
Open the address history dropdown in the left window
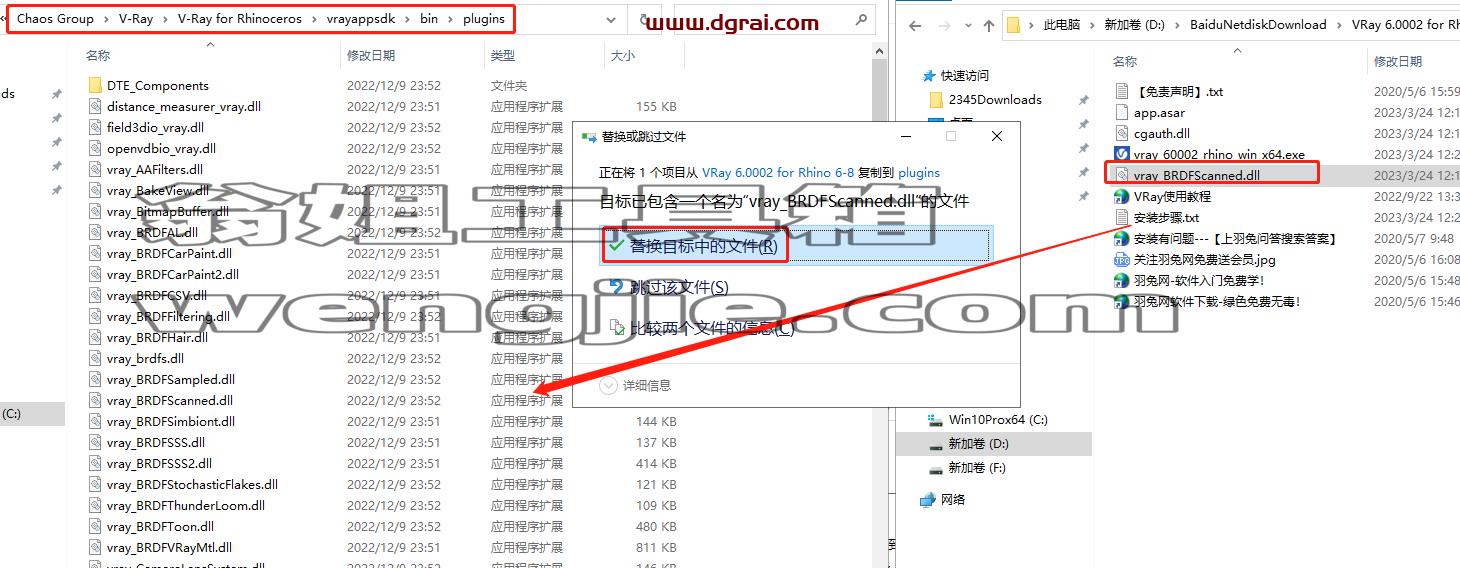coord(610,19)
